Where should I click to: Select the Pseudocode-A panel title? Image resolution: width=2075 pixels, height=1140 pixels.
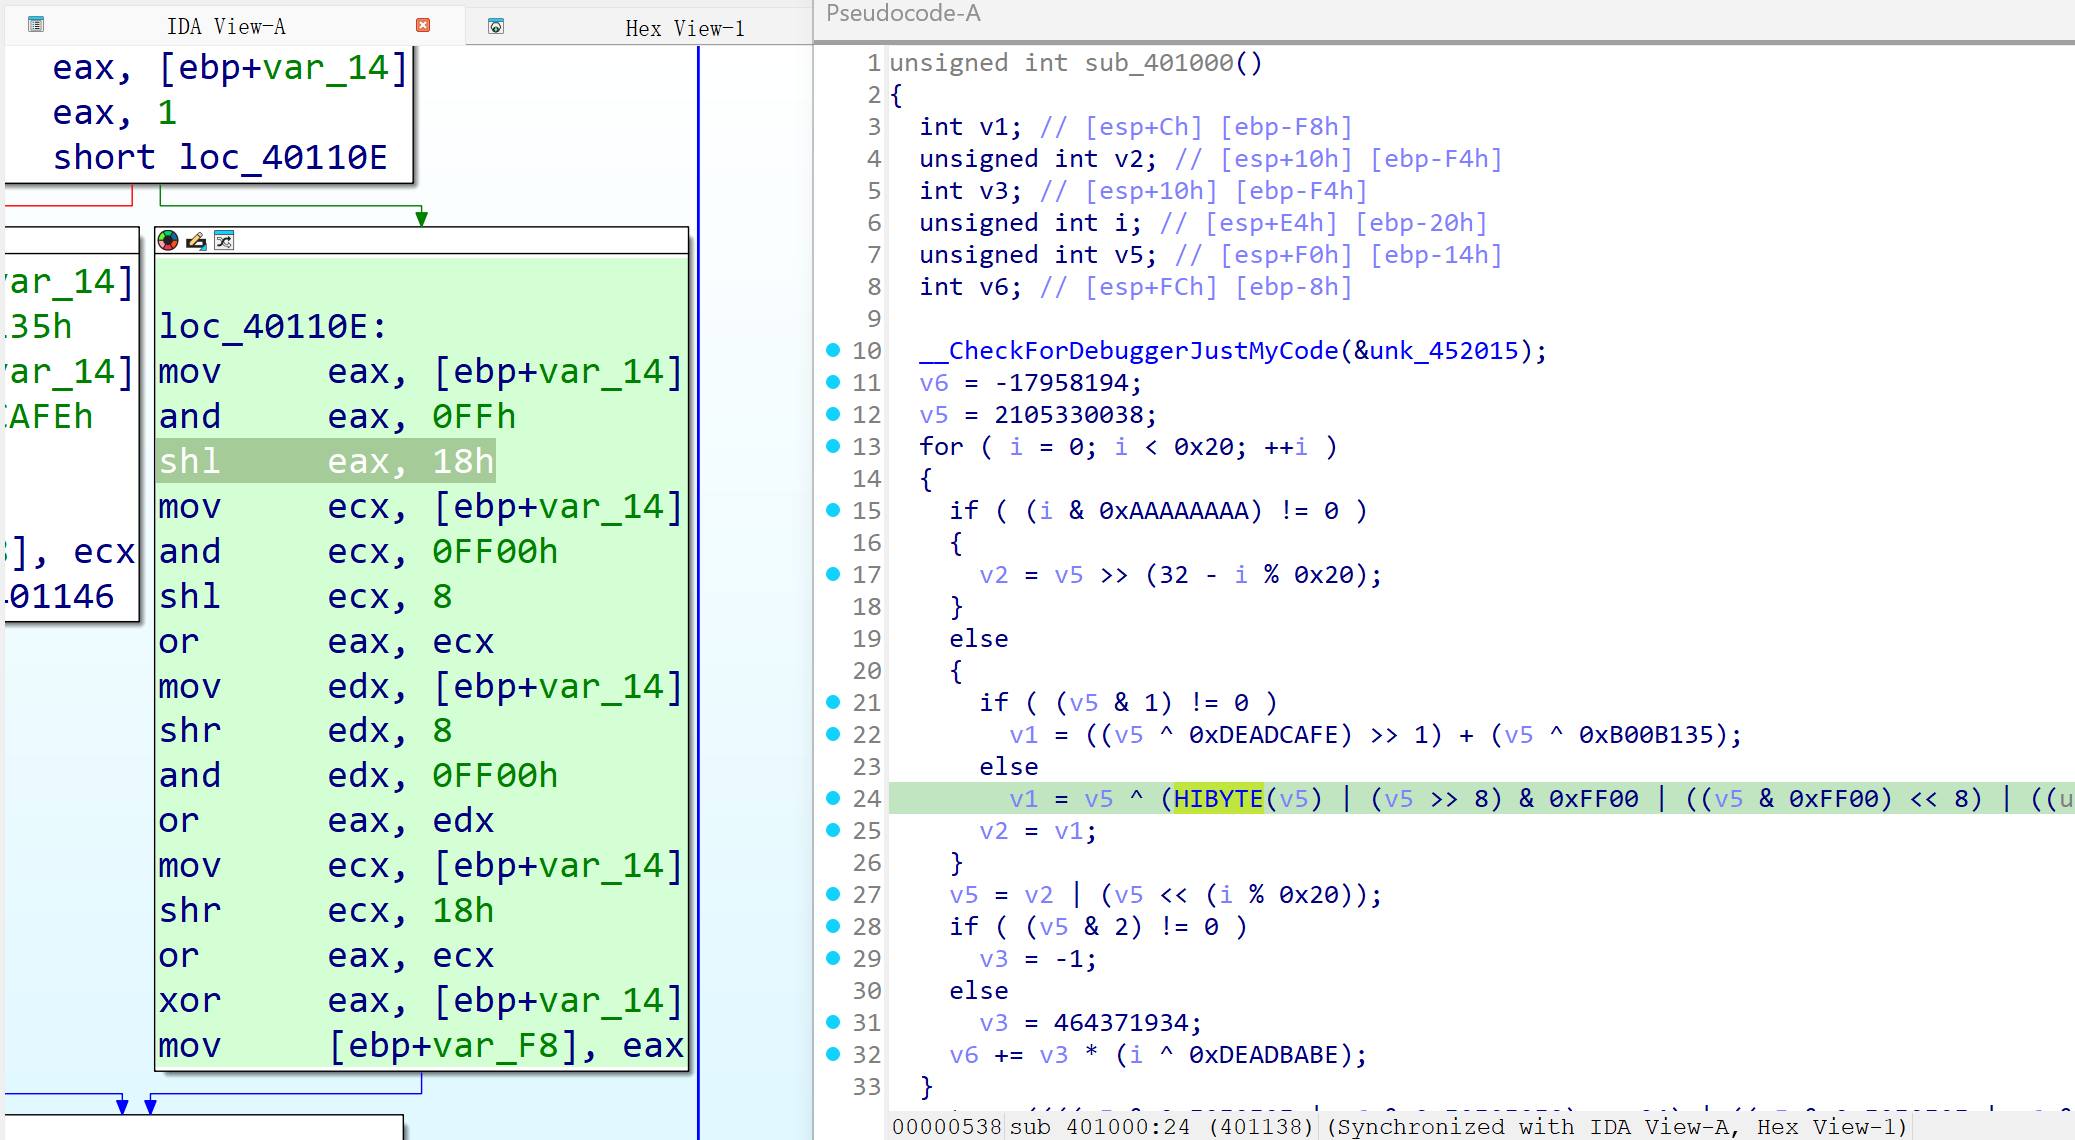pos(903,14)
